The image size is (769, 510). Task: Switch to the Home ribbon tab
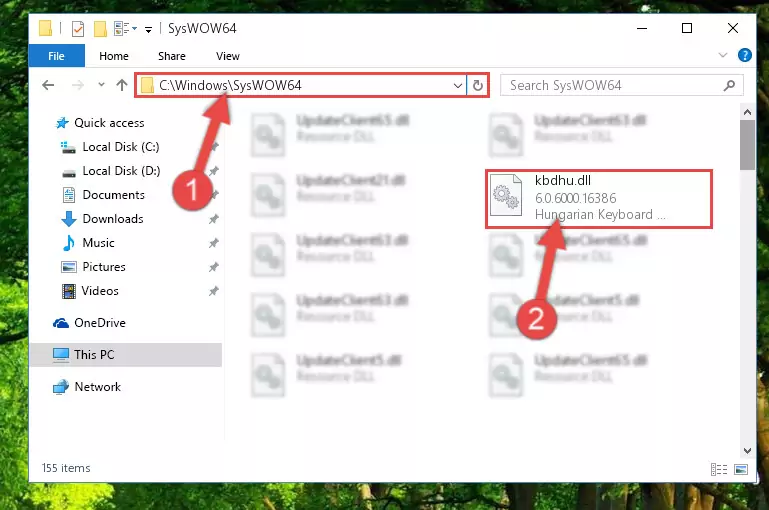114,56
